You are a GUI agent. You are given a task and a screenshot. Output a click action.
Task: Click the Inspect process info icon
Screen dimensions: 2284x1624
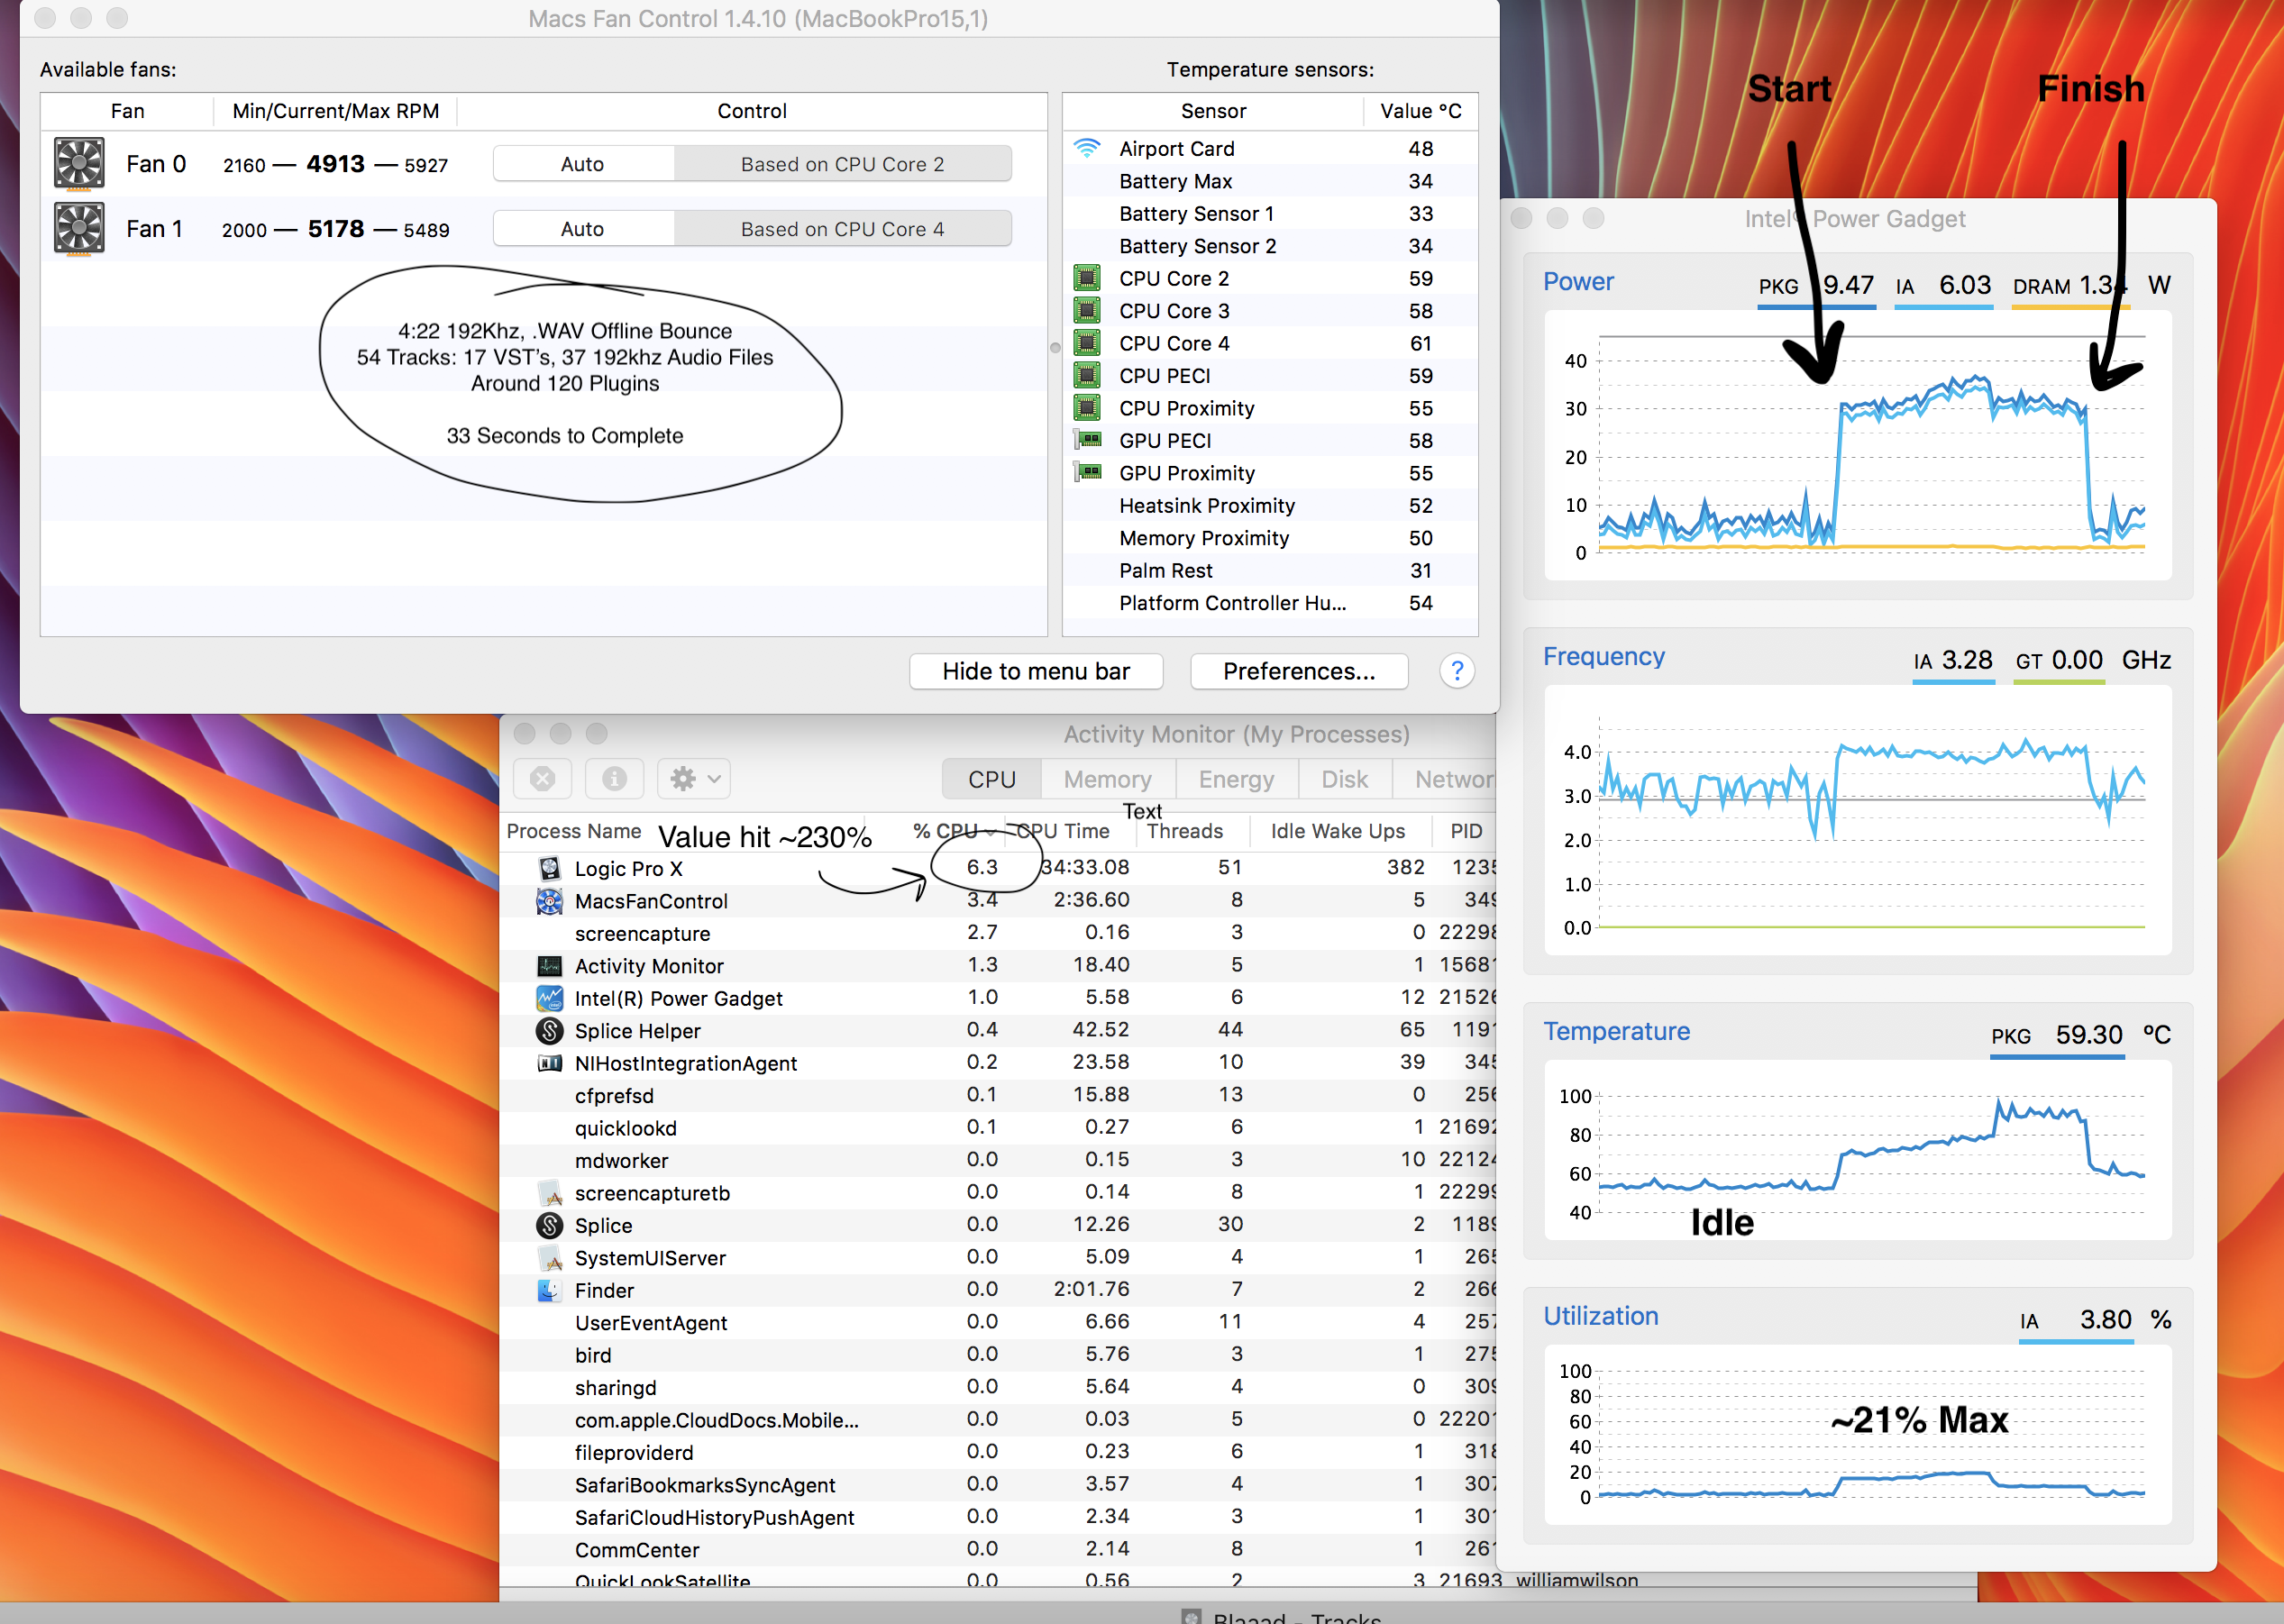point(614,779)
